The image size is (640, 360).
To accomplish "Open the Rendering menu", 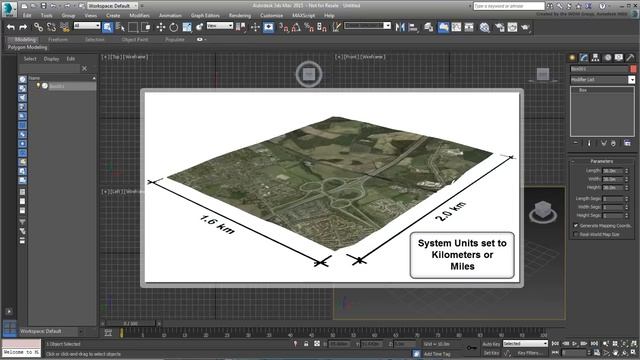I will pos(240,16).
